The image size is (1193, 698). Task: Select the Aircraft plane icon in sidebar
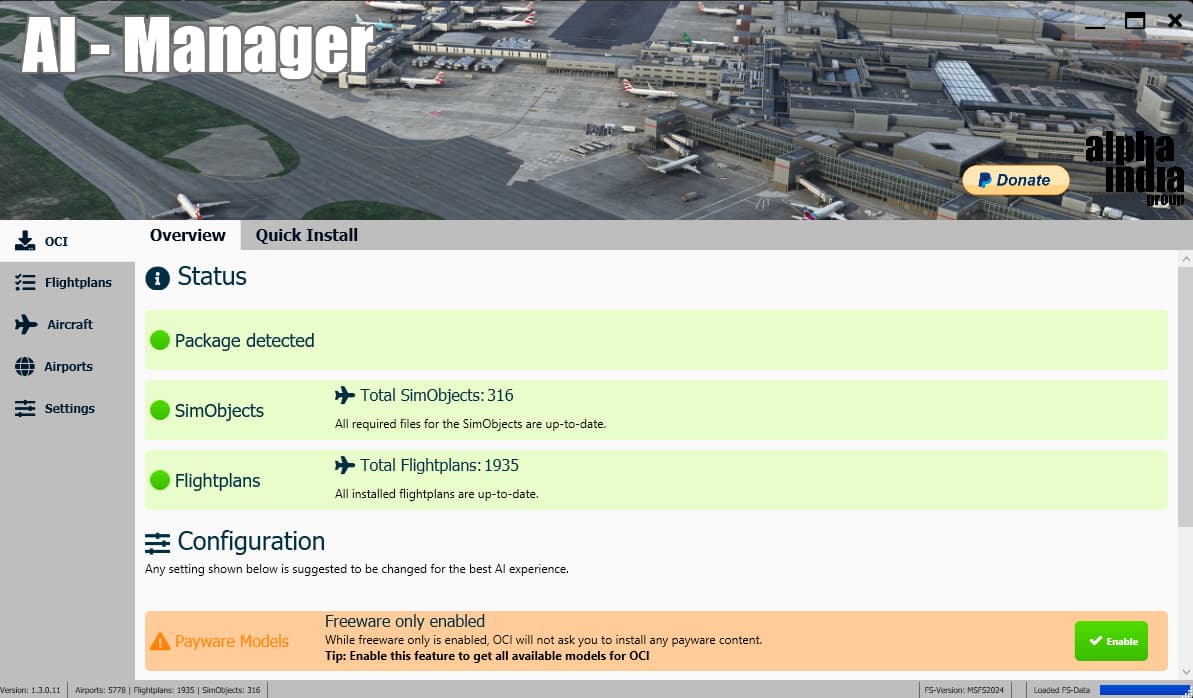coord(25,324)
